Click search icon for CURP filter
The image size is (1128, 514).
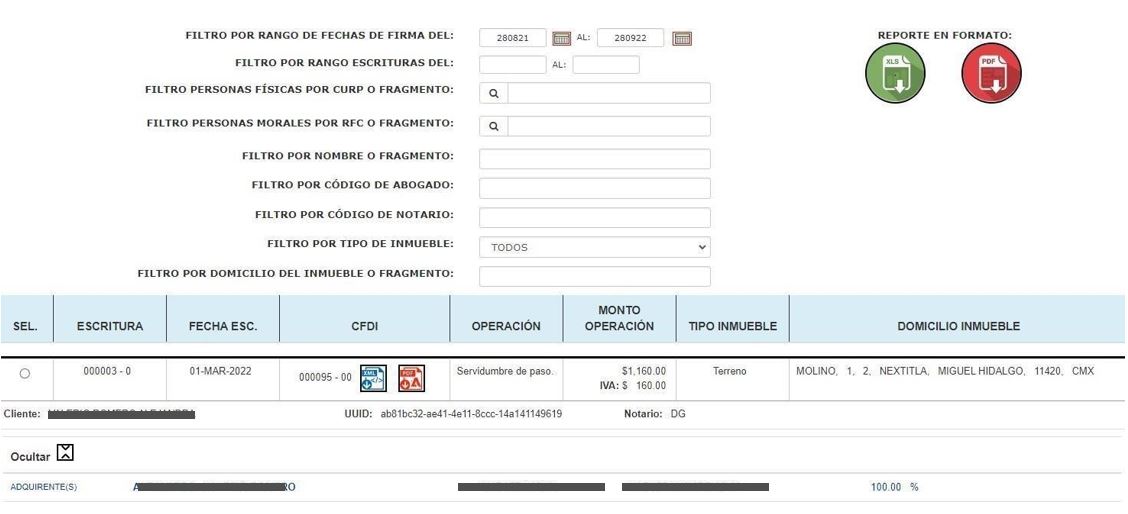click(494, 93)
